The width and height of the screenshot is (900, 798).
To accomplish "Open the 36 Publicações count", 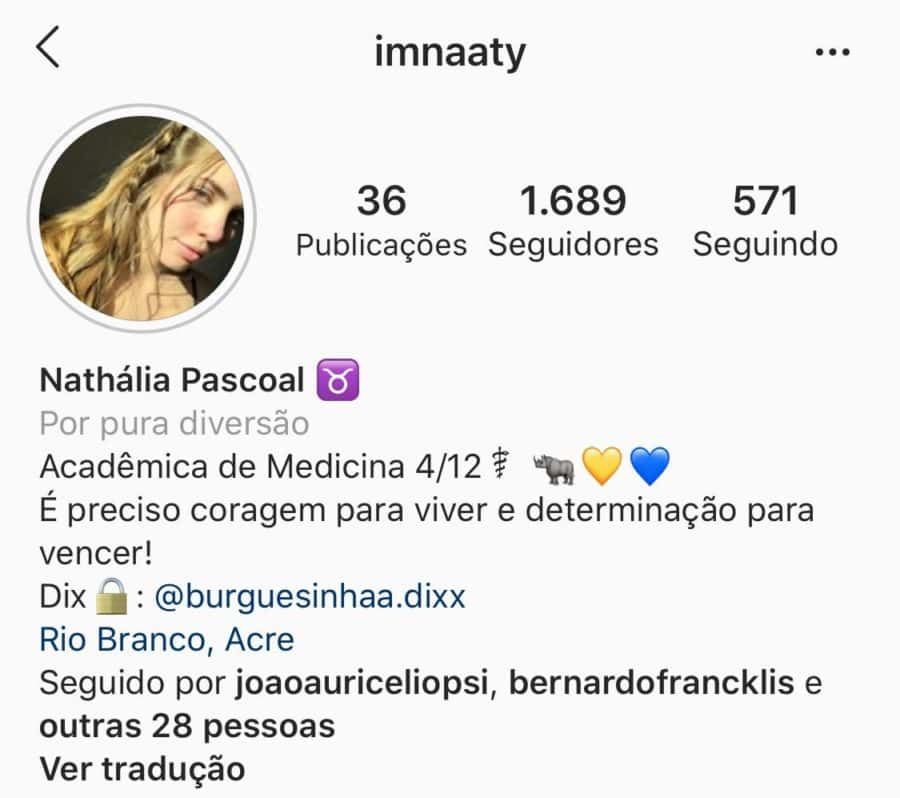I will pyautogui.click(x=381, y=222).
